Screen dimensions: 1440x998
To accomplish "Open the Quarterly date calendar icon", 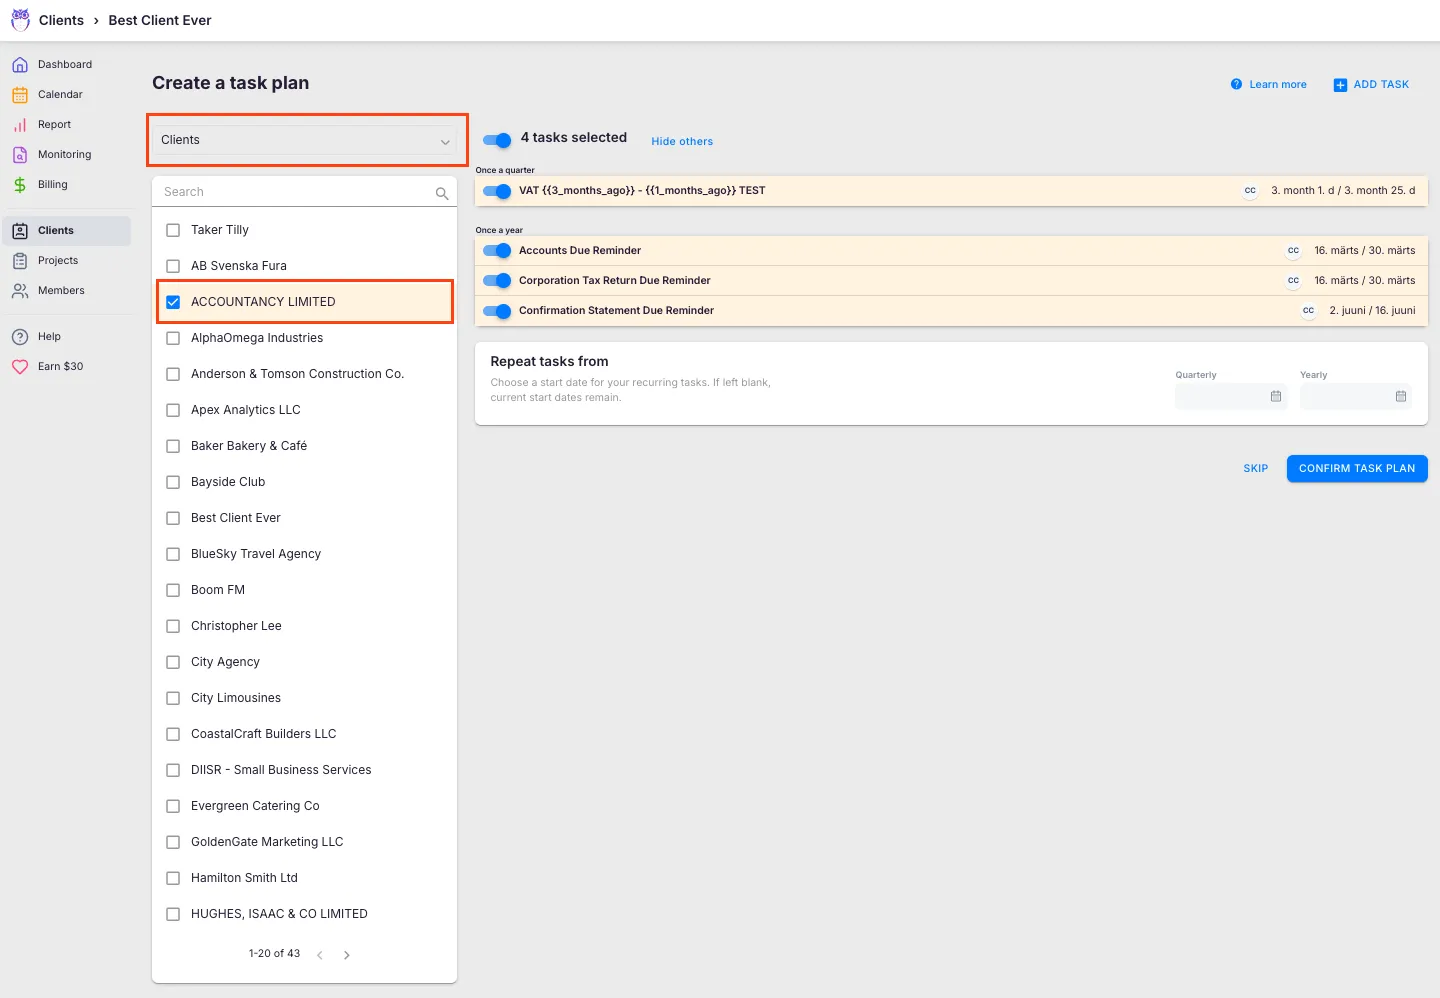I will 1276,397.
